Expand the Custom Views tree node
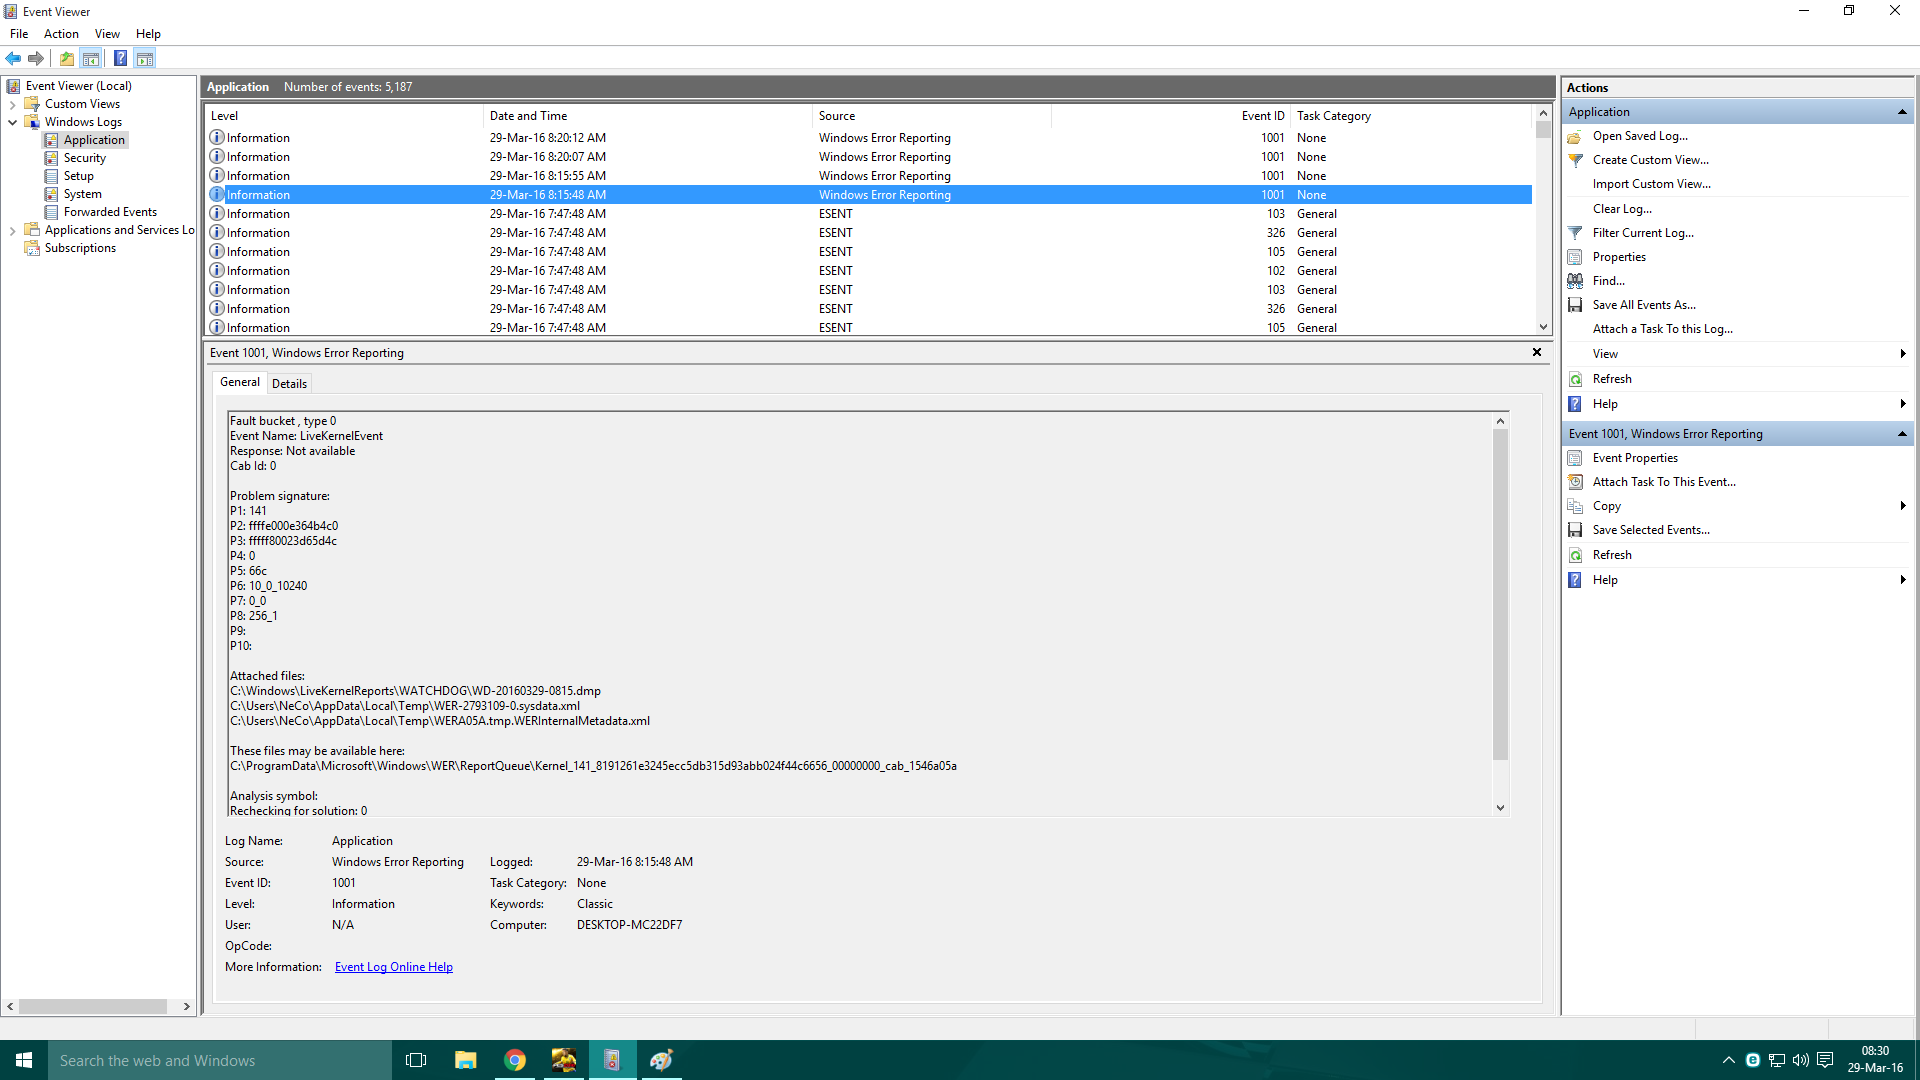 pyautogui.click(x=12, y=104)
